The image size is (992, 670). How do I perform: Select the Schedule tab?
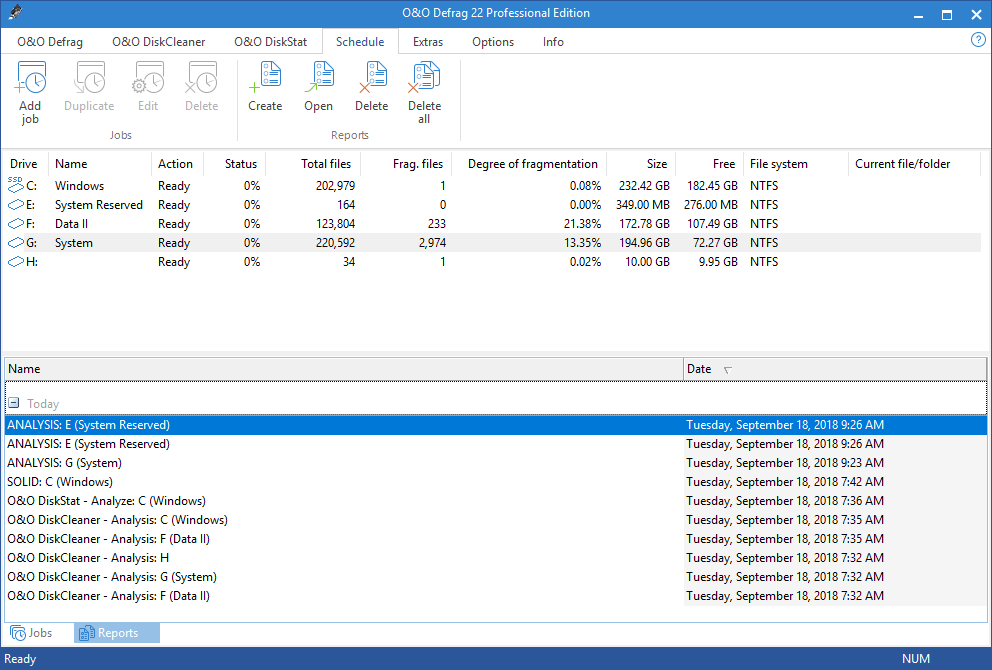(x=360, y=42)
